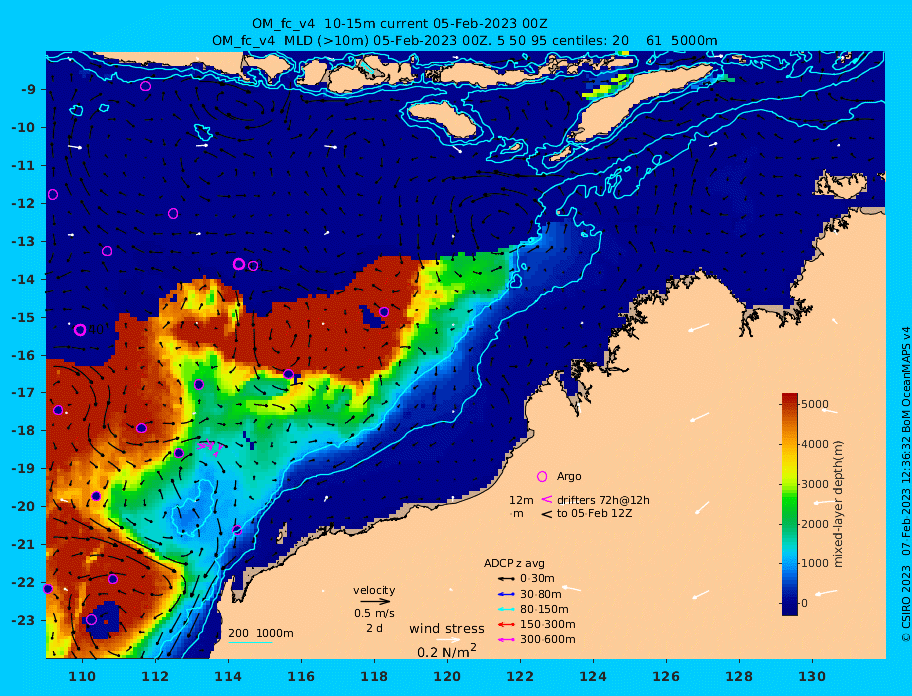Click the magenta drifters arrowhead in legend
912x696 pixels.
coord(546,499)
